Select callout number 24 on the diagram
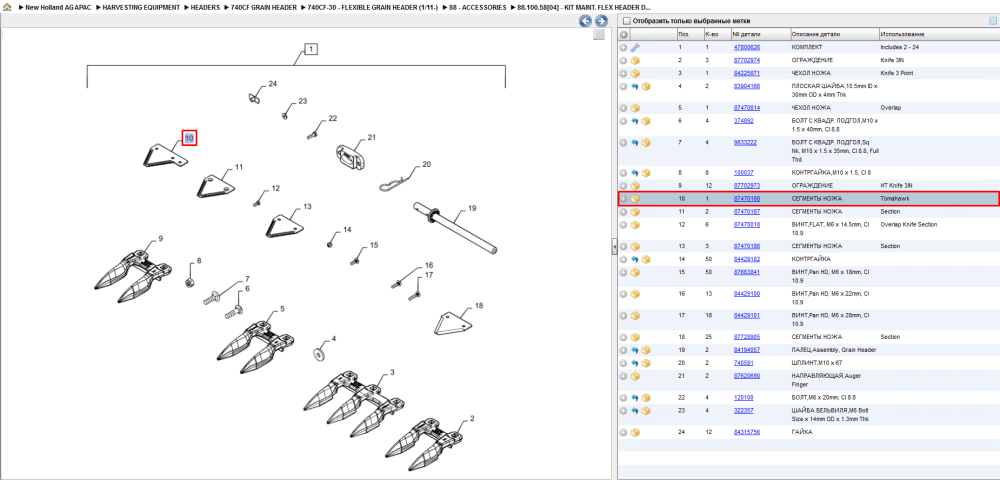The height and width of the screenshot is (480, 1000). click(x=273, y=84)
